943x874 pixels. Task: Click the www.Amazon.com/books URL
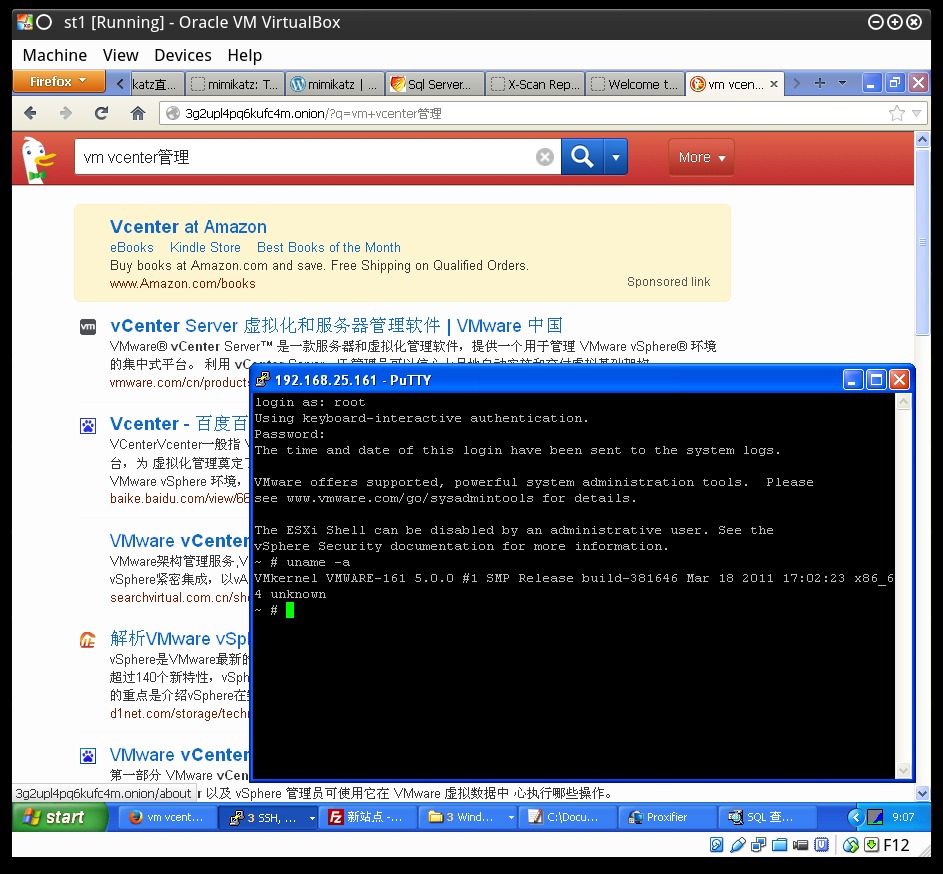[x=183, y=283]
